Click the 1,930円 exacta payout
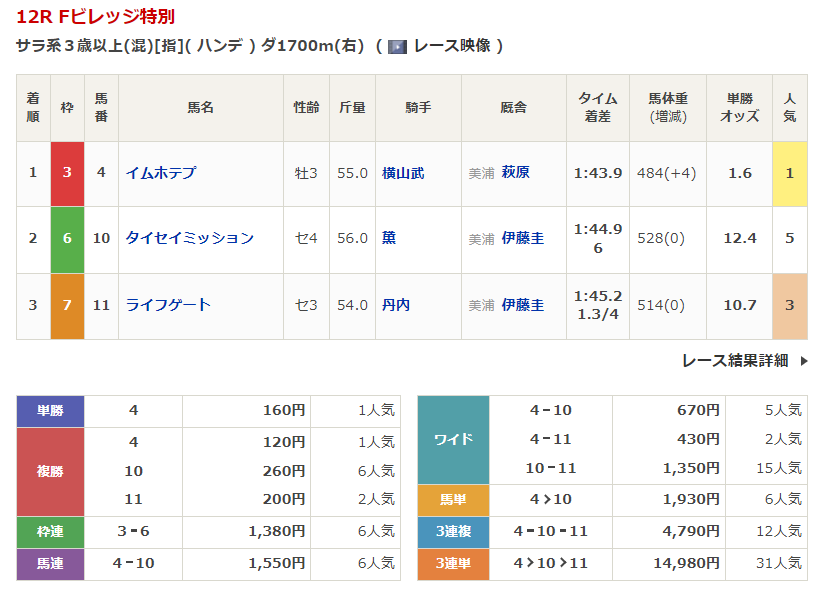 [691, 499]
